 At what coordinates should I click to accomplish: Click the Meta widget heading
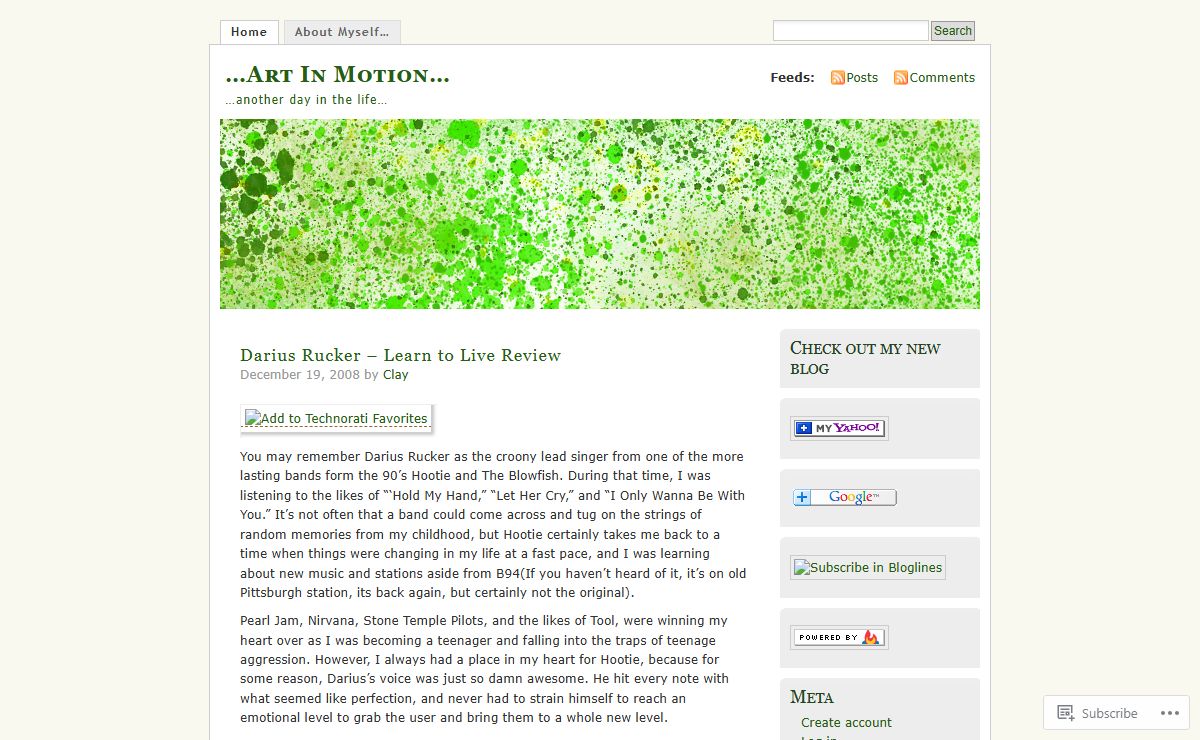pyautogui.click(x=812, y=697)
